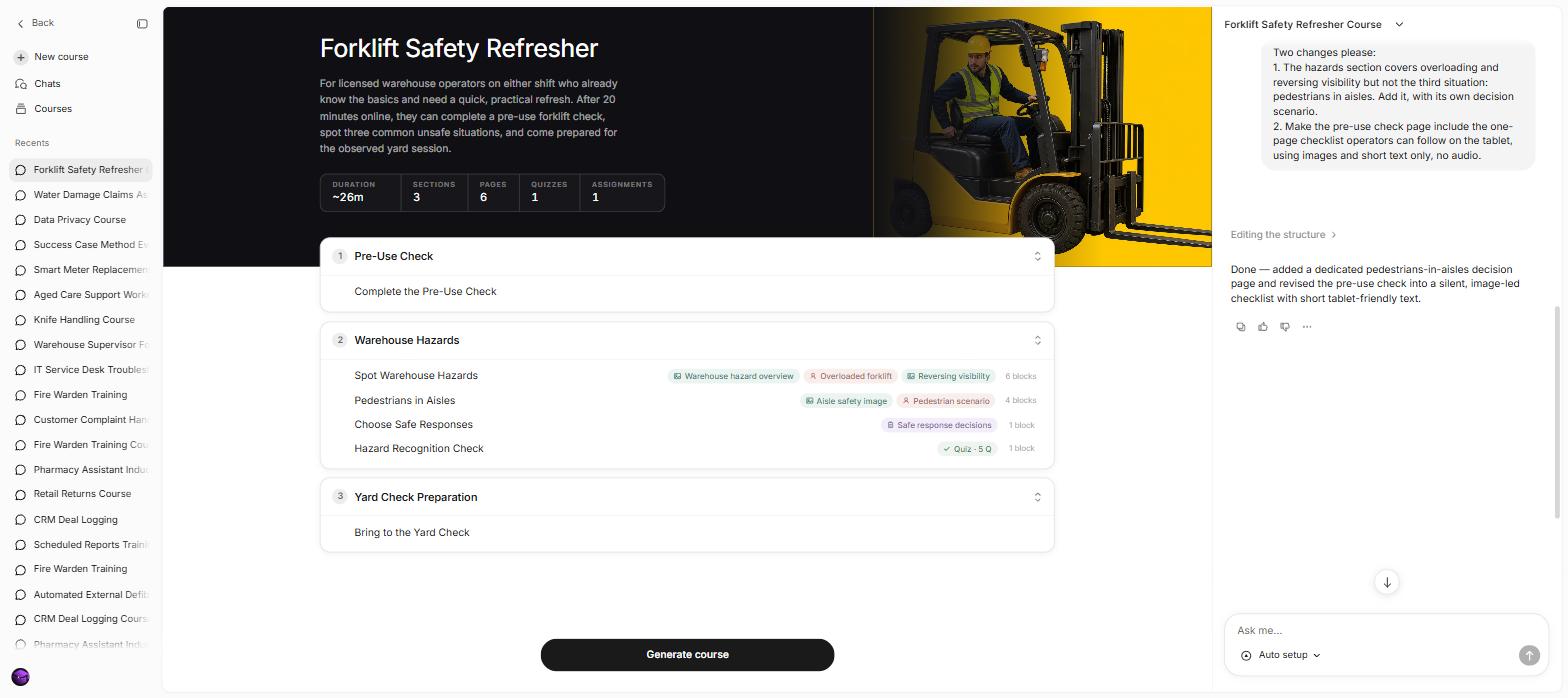Open the Spot Warehouse Hazards page
1568x698 pixels.
click(416, 376)
